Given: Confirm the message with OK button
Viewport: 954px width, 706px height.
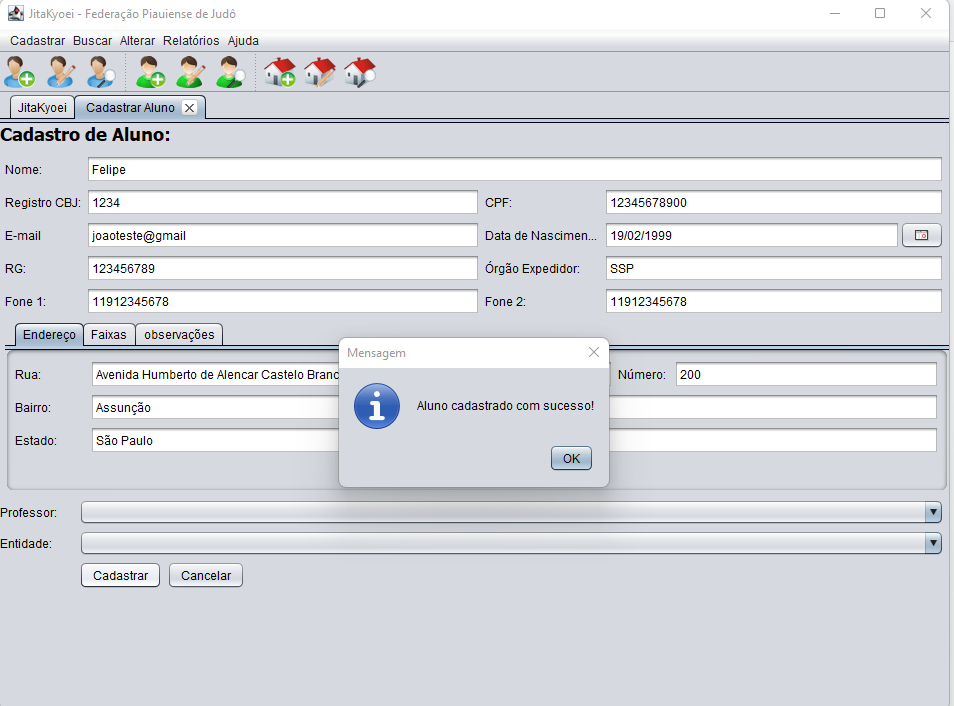Looking at the screenshot, I should 571,458.
